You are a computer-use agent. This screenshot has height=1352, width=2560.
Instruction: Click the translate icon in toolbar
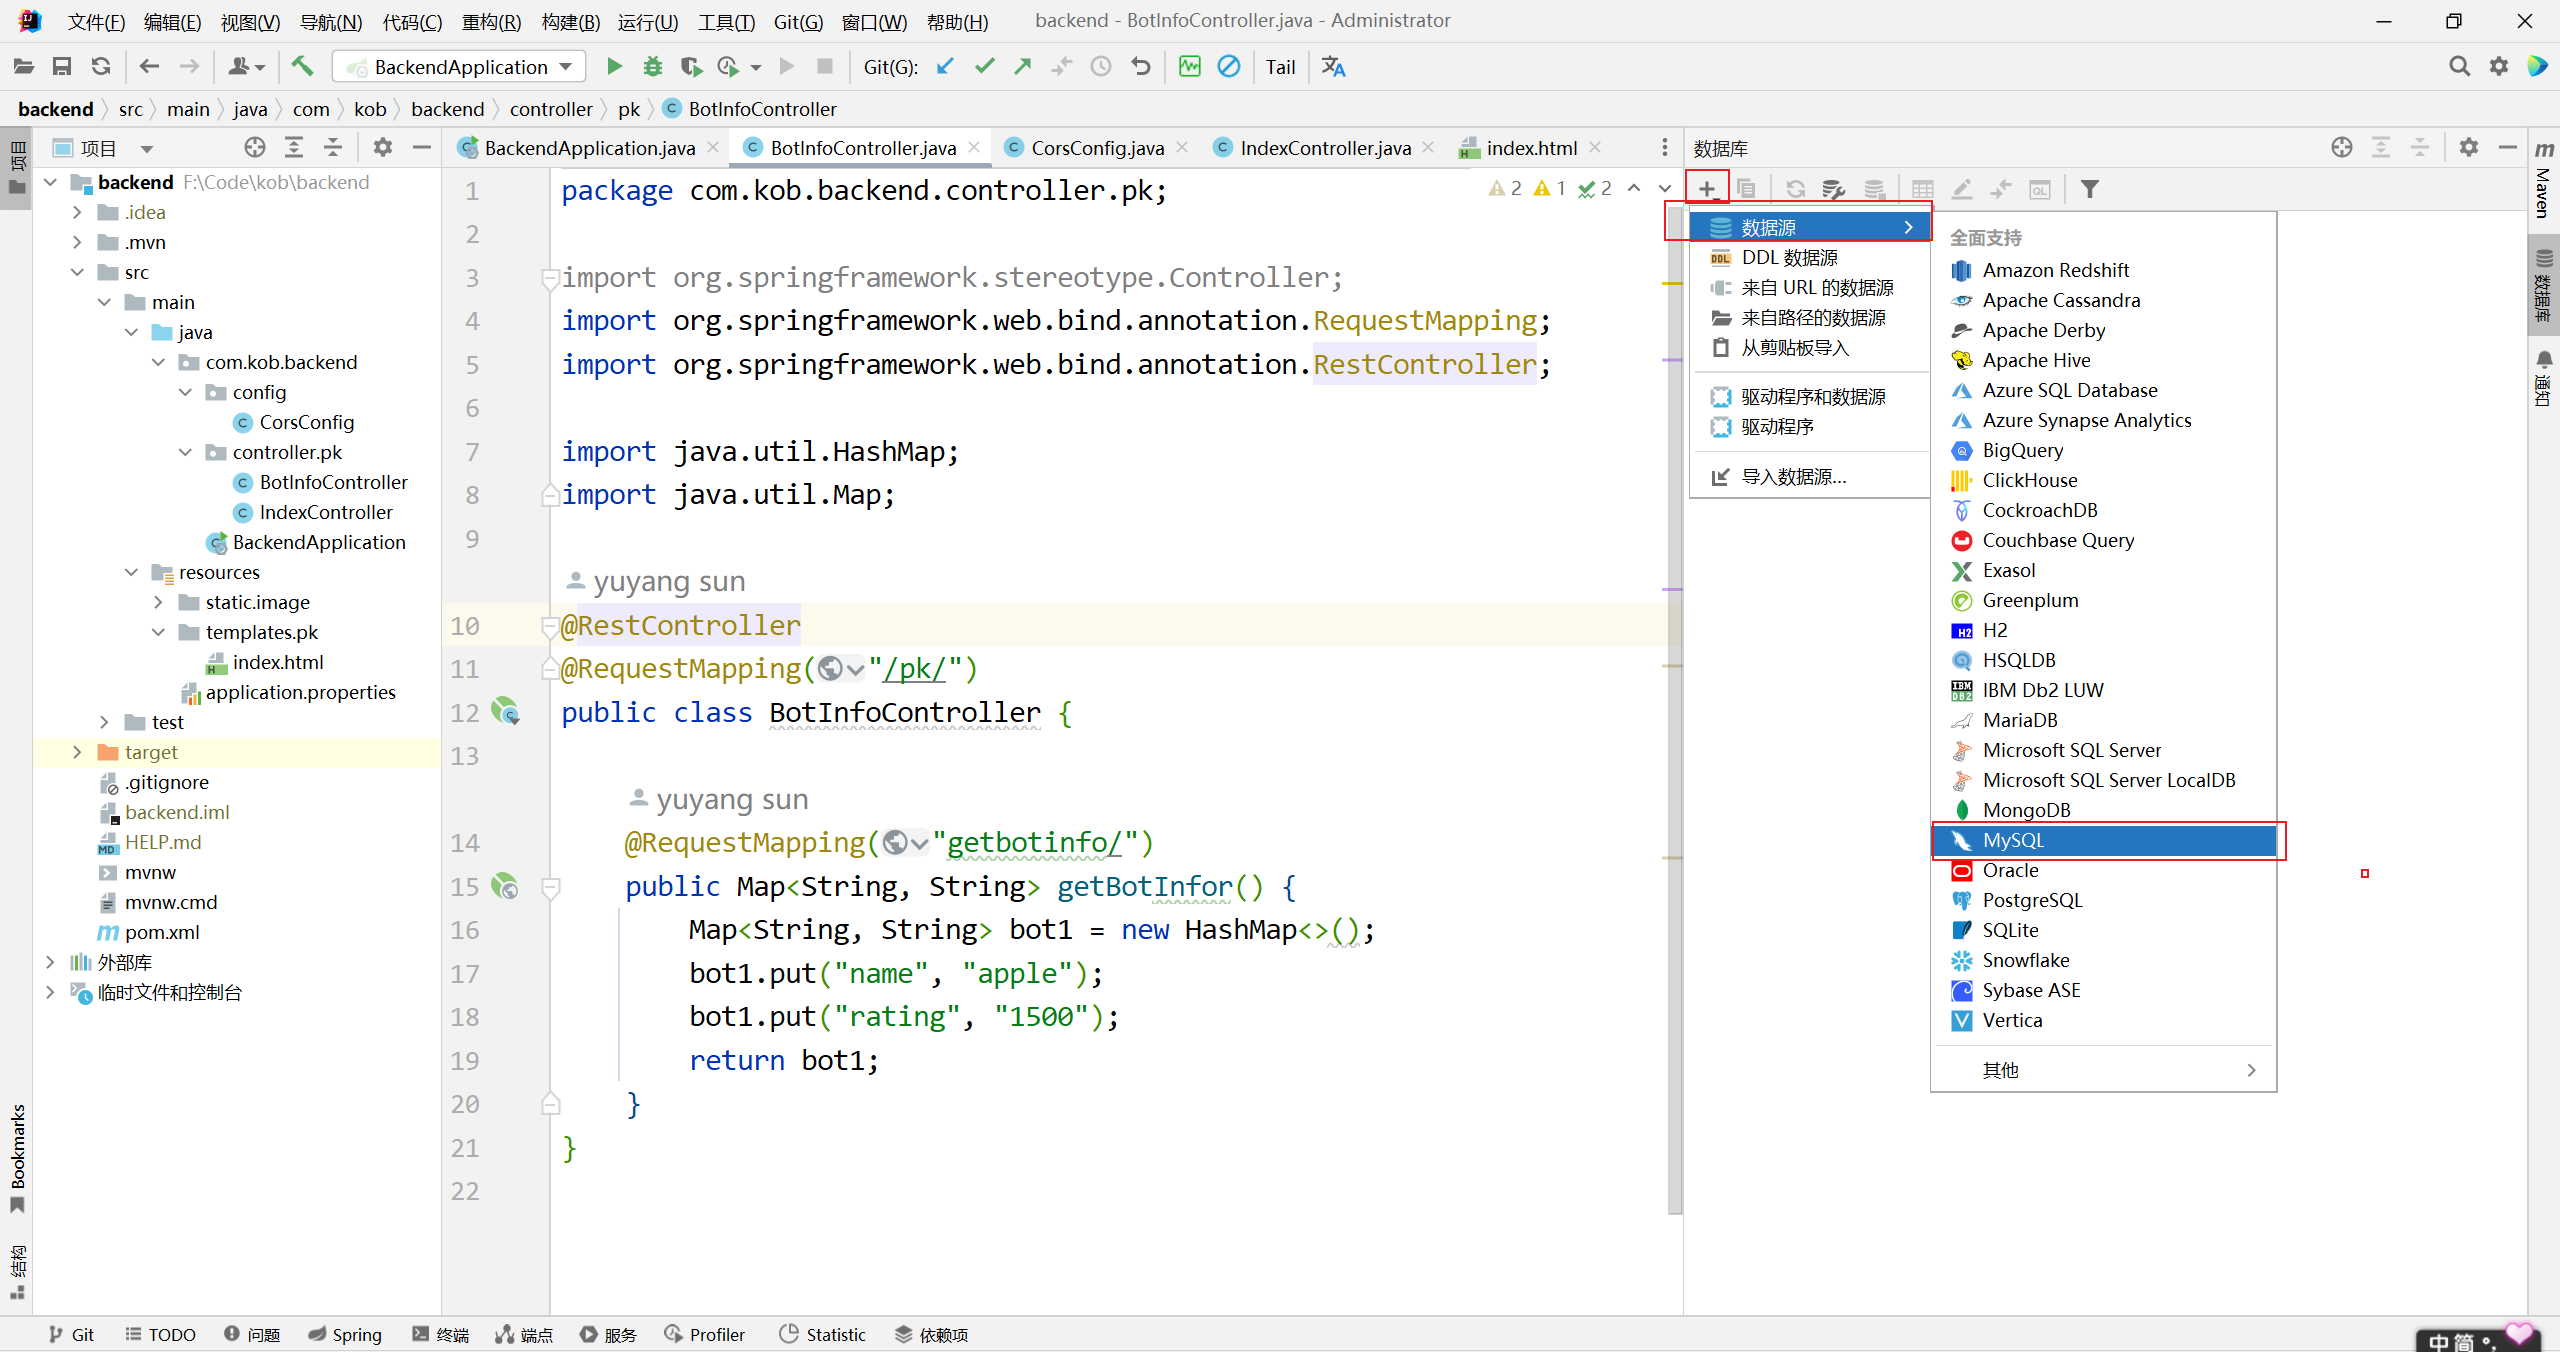point(1333,67)
